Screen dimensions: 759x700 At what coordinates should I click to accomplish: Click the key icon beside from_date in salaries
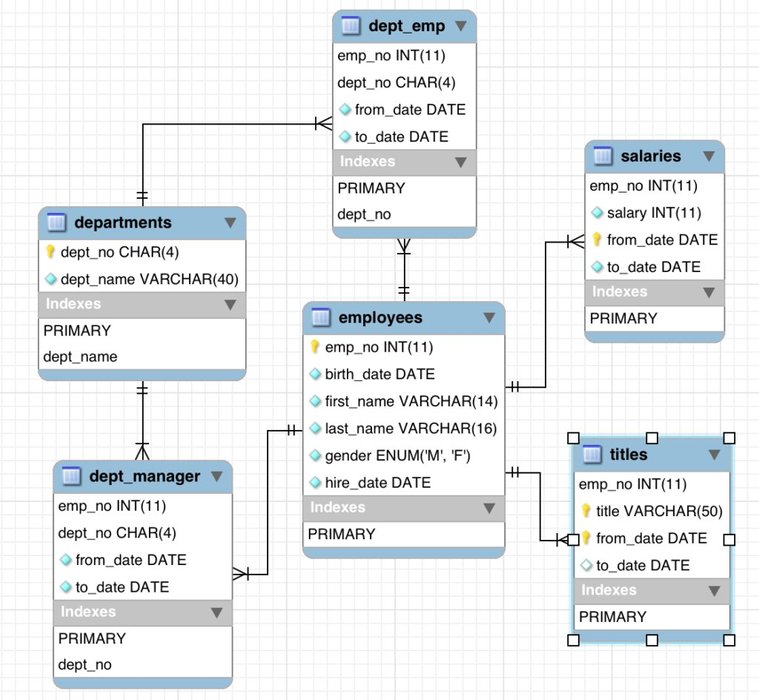[x=597, y=240]
